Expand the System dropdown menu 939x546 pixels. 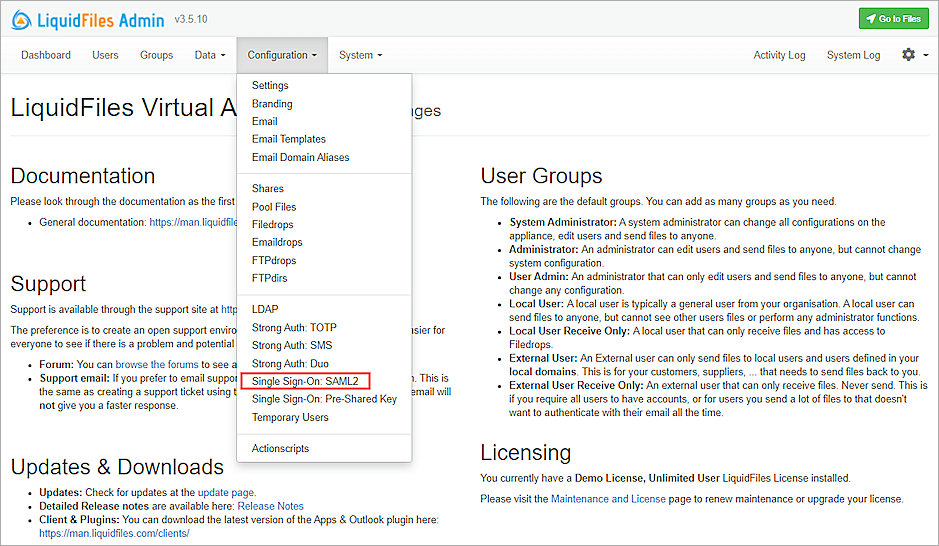(x=361, y=55)
